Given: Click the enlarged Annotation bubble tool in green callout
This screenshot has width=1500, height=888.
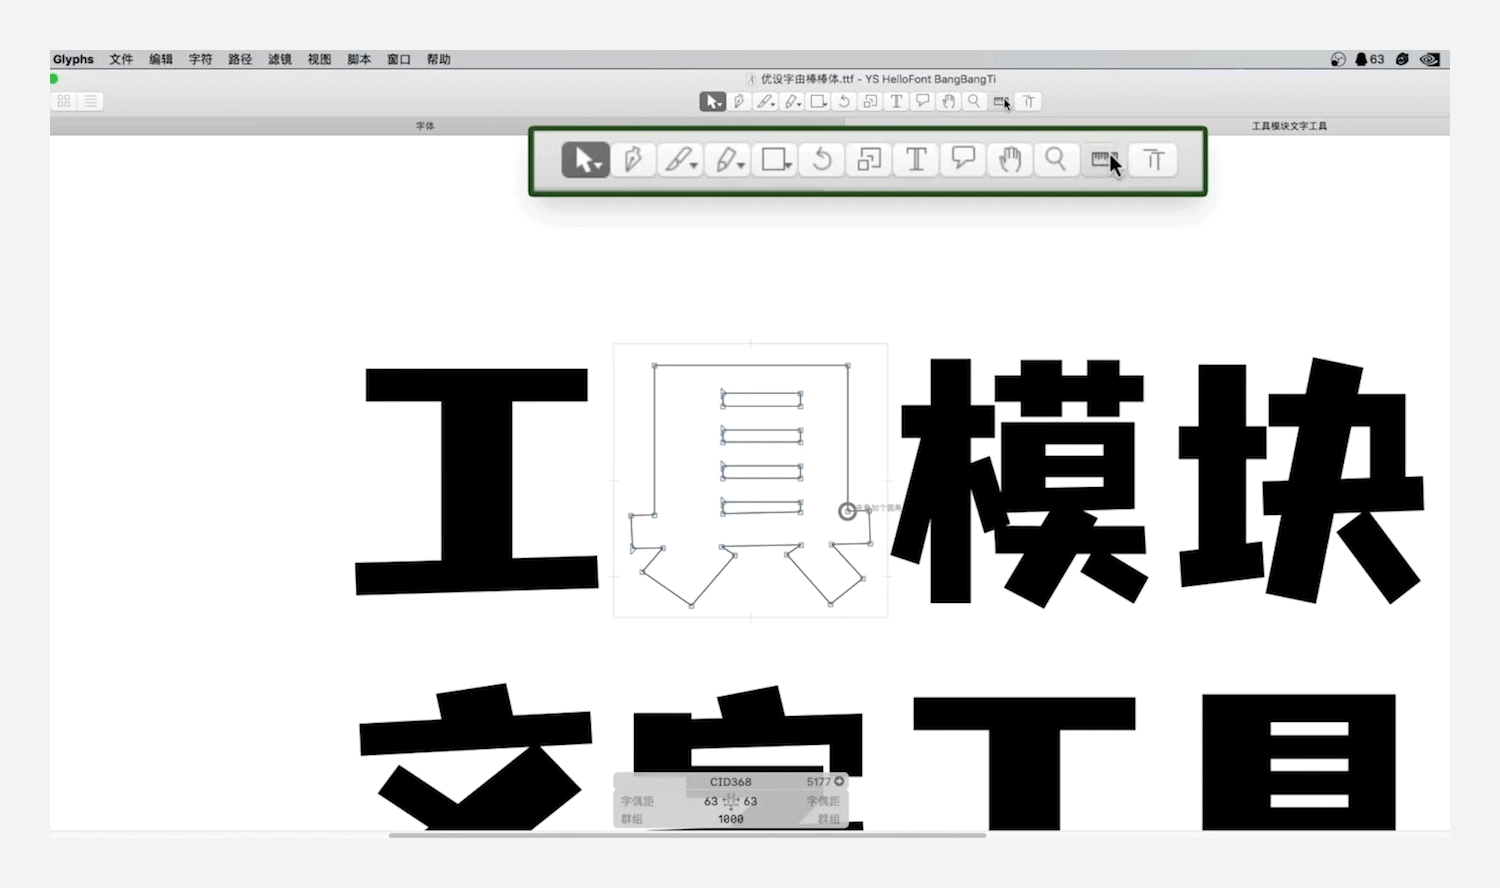Looking at the screenshot, I should pyautogui.click(x=963, y=160).
